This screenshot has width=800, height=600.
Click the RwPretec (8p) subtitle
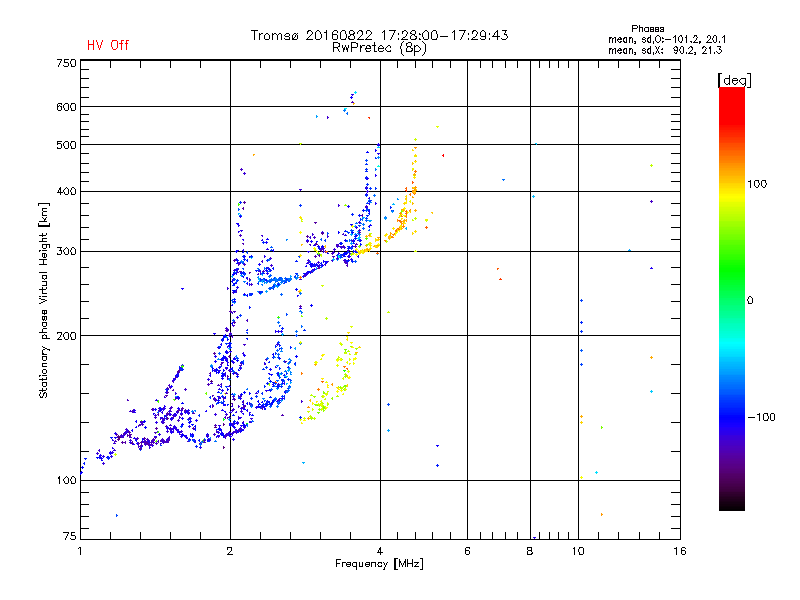pyautogui.click(x=379, y=48)
